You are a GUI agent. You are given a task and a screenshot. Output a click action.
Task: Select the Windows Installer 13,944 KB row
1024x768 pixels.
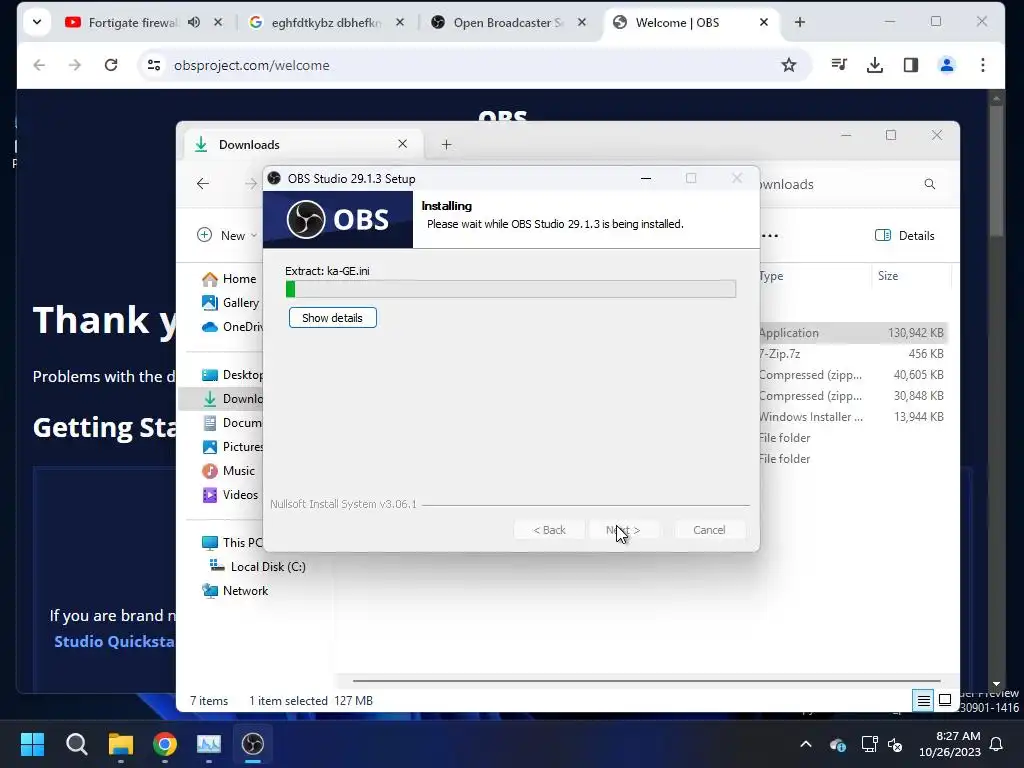(852, 417)
